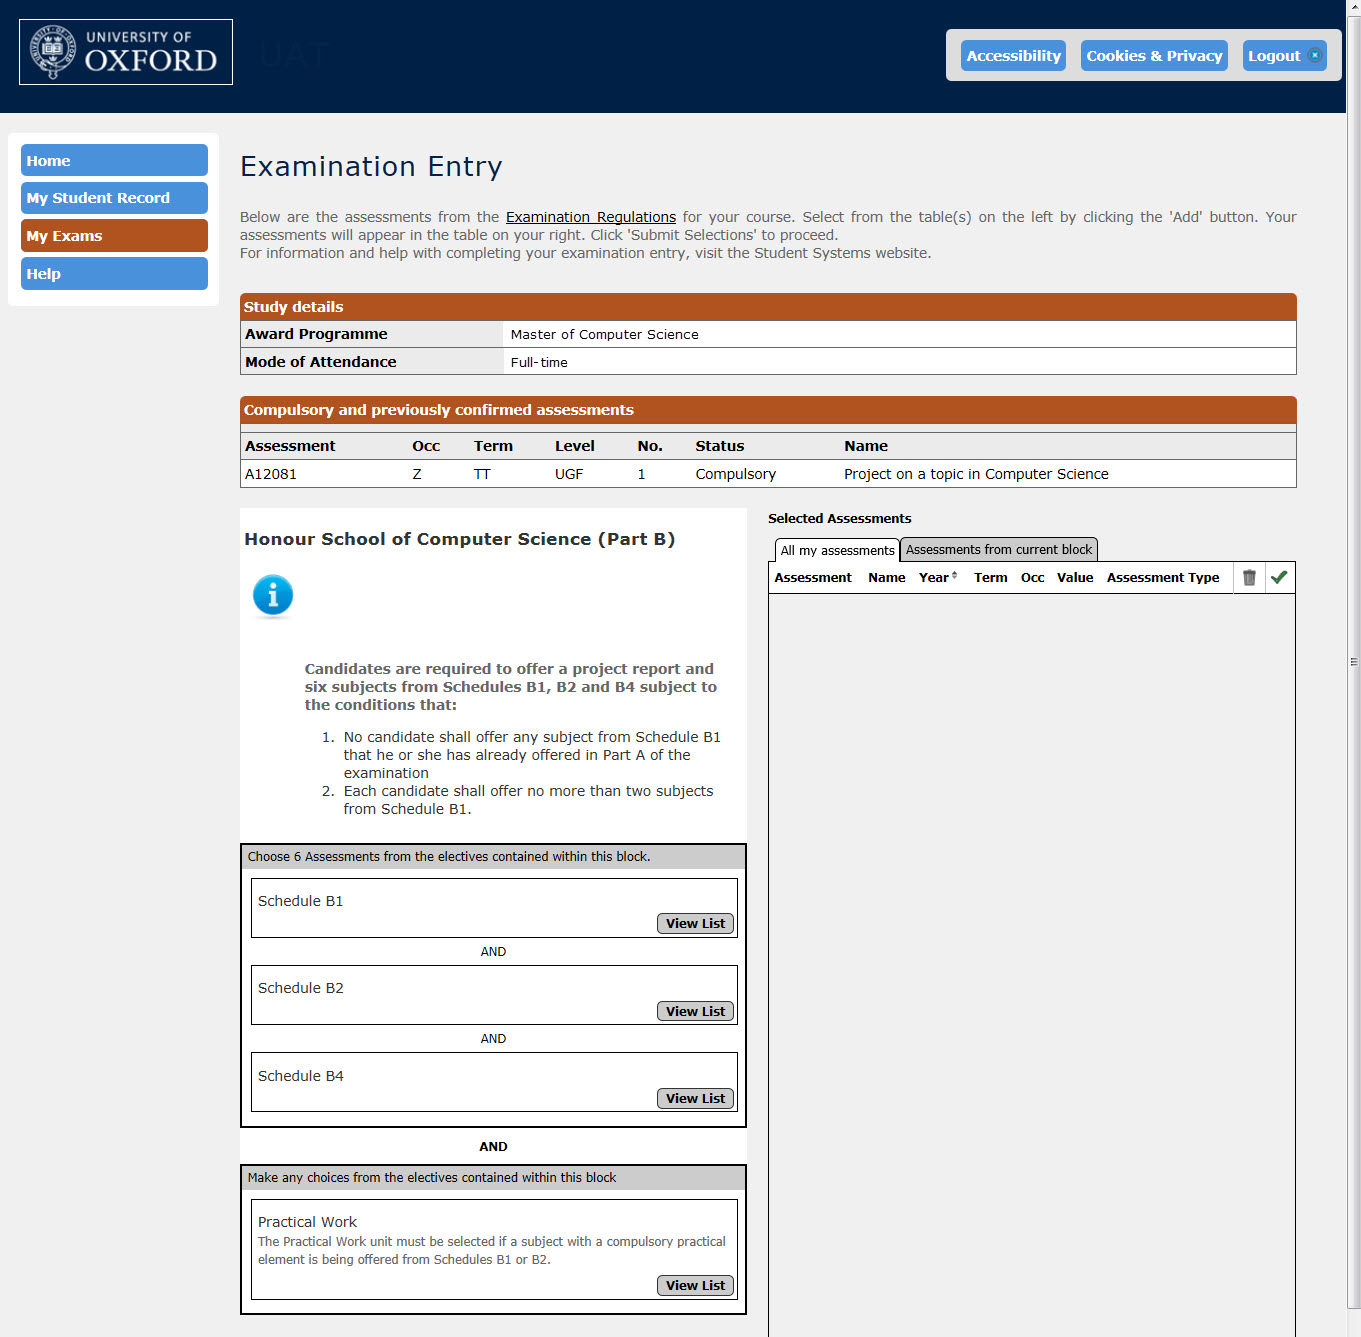View List for Schedule B1
The height and width of the screenshot is (1337, 1361).
pyautogui.click(x=695, y=923)
